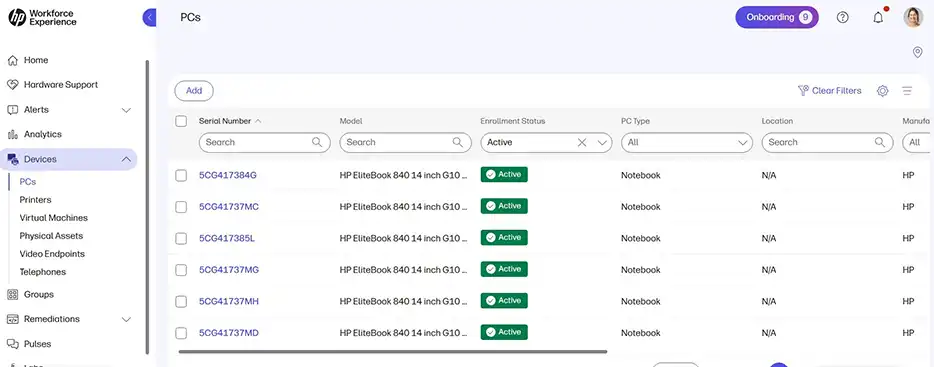Clear the Active enrollment filter with X
This screenshot has width=934, height=367.
click(x=582, y=142)
